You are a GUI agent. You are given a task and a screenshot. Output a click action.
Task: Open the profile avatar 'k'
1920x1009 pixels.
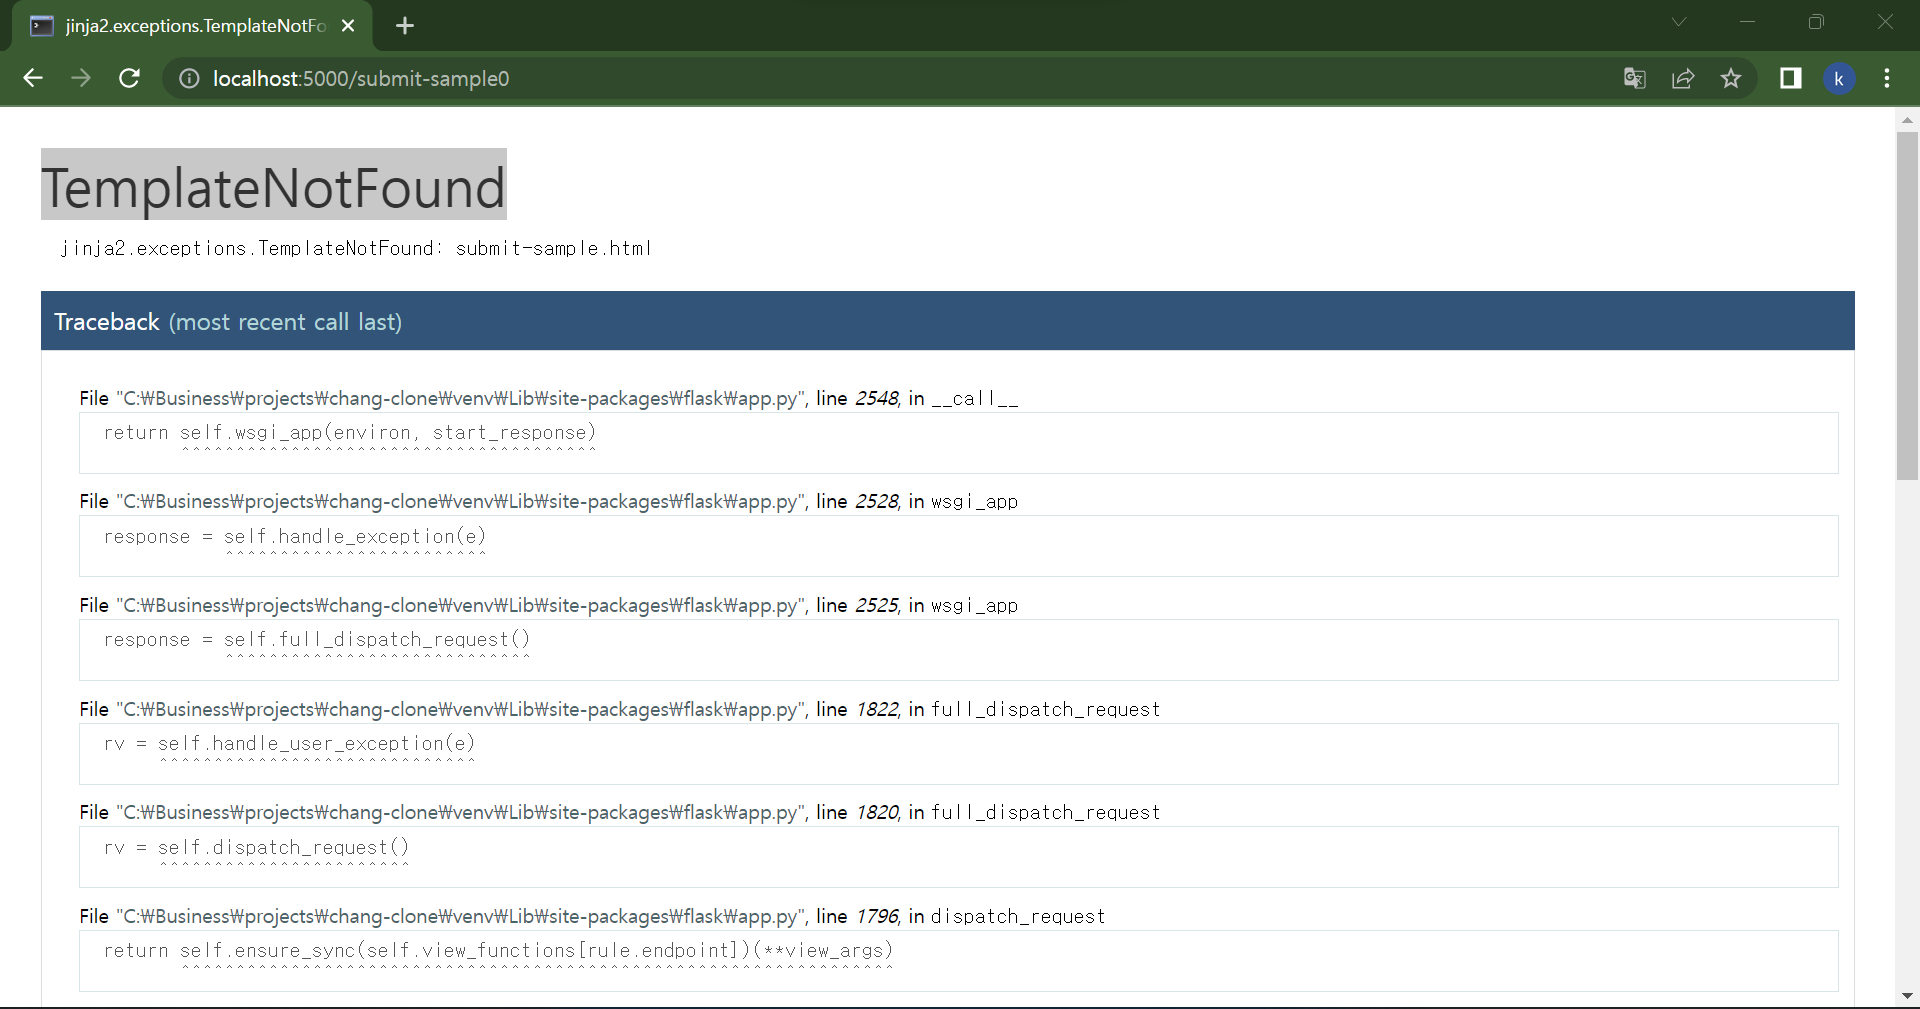1839,78
